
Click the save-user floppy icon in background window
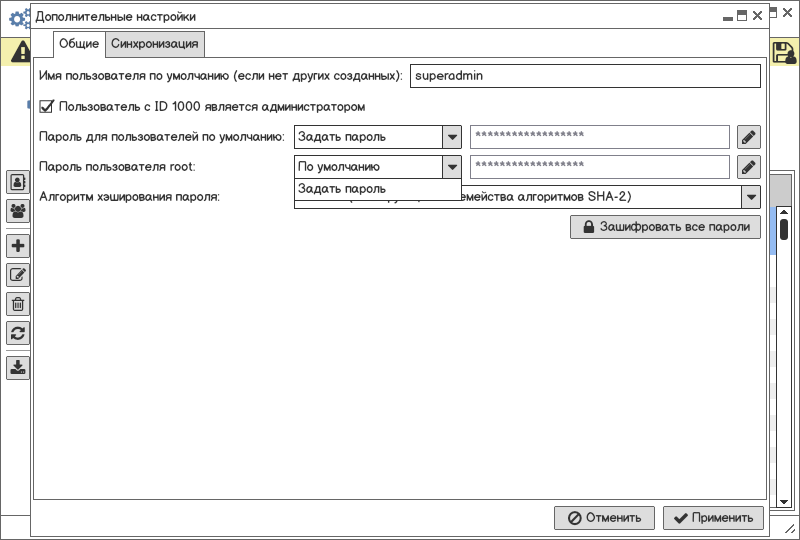(x=784, y=53)
